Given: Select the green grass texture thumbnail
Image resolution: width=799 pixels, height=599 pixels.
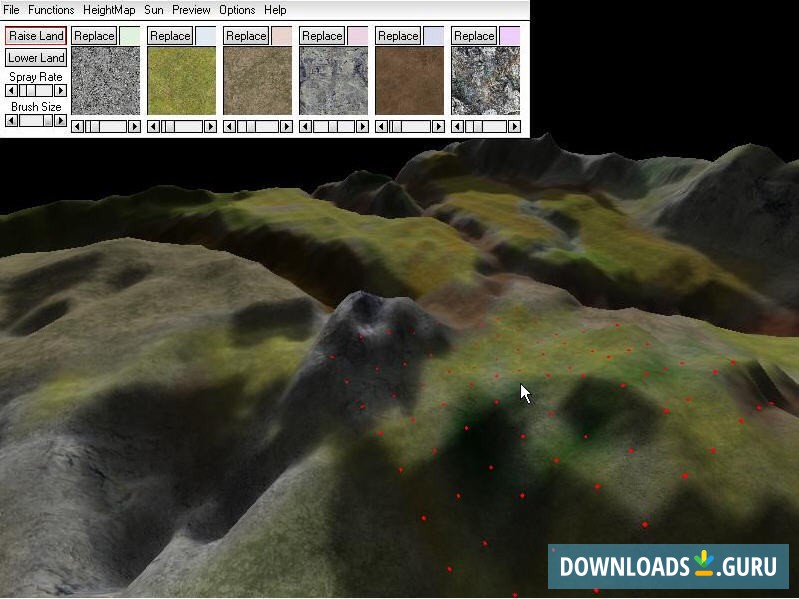Looking at the screenshot, I should point(181,81).
